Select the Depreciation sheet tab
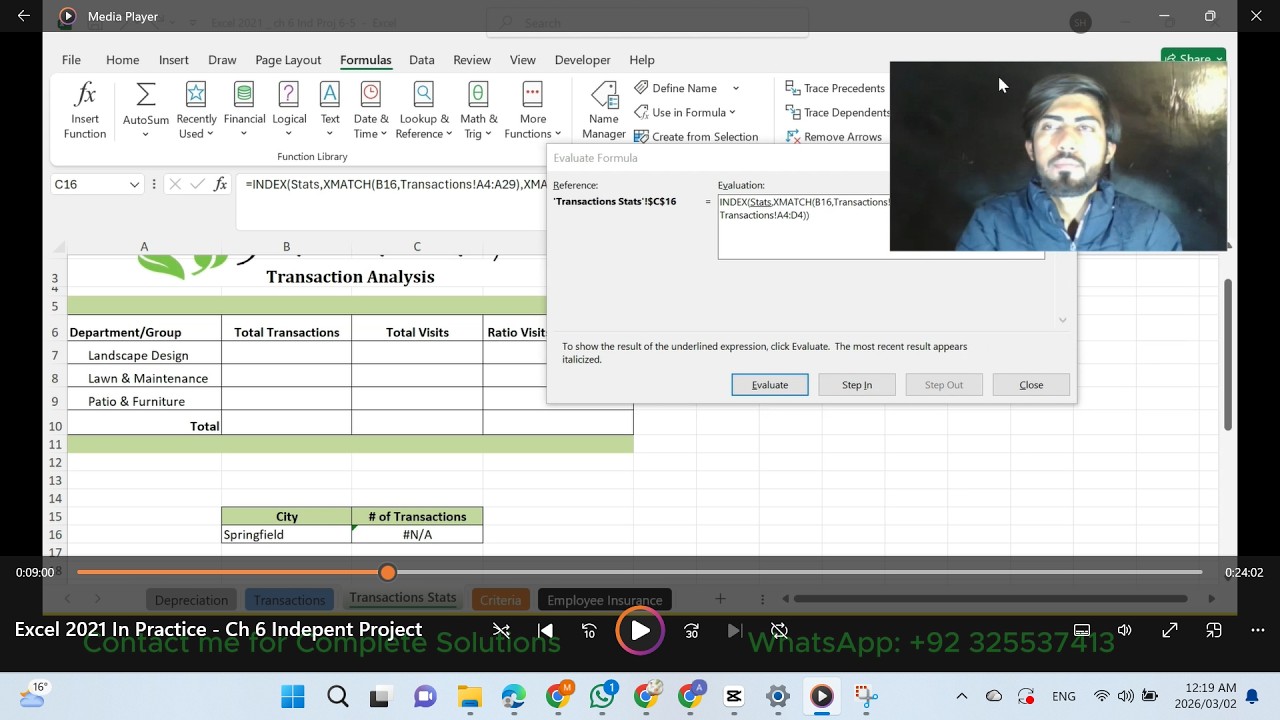Image resolution: width=1280 pixels, height=720 pixels. pos(191,600)
